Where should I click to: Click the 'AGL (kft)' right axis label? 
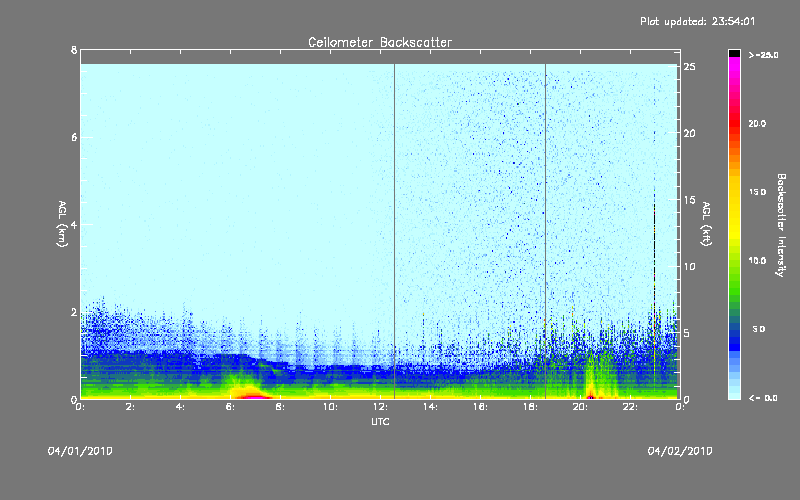pos(707,224)
